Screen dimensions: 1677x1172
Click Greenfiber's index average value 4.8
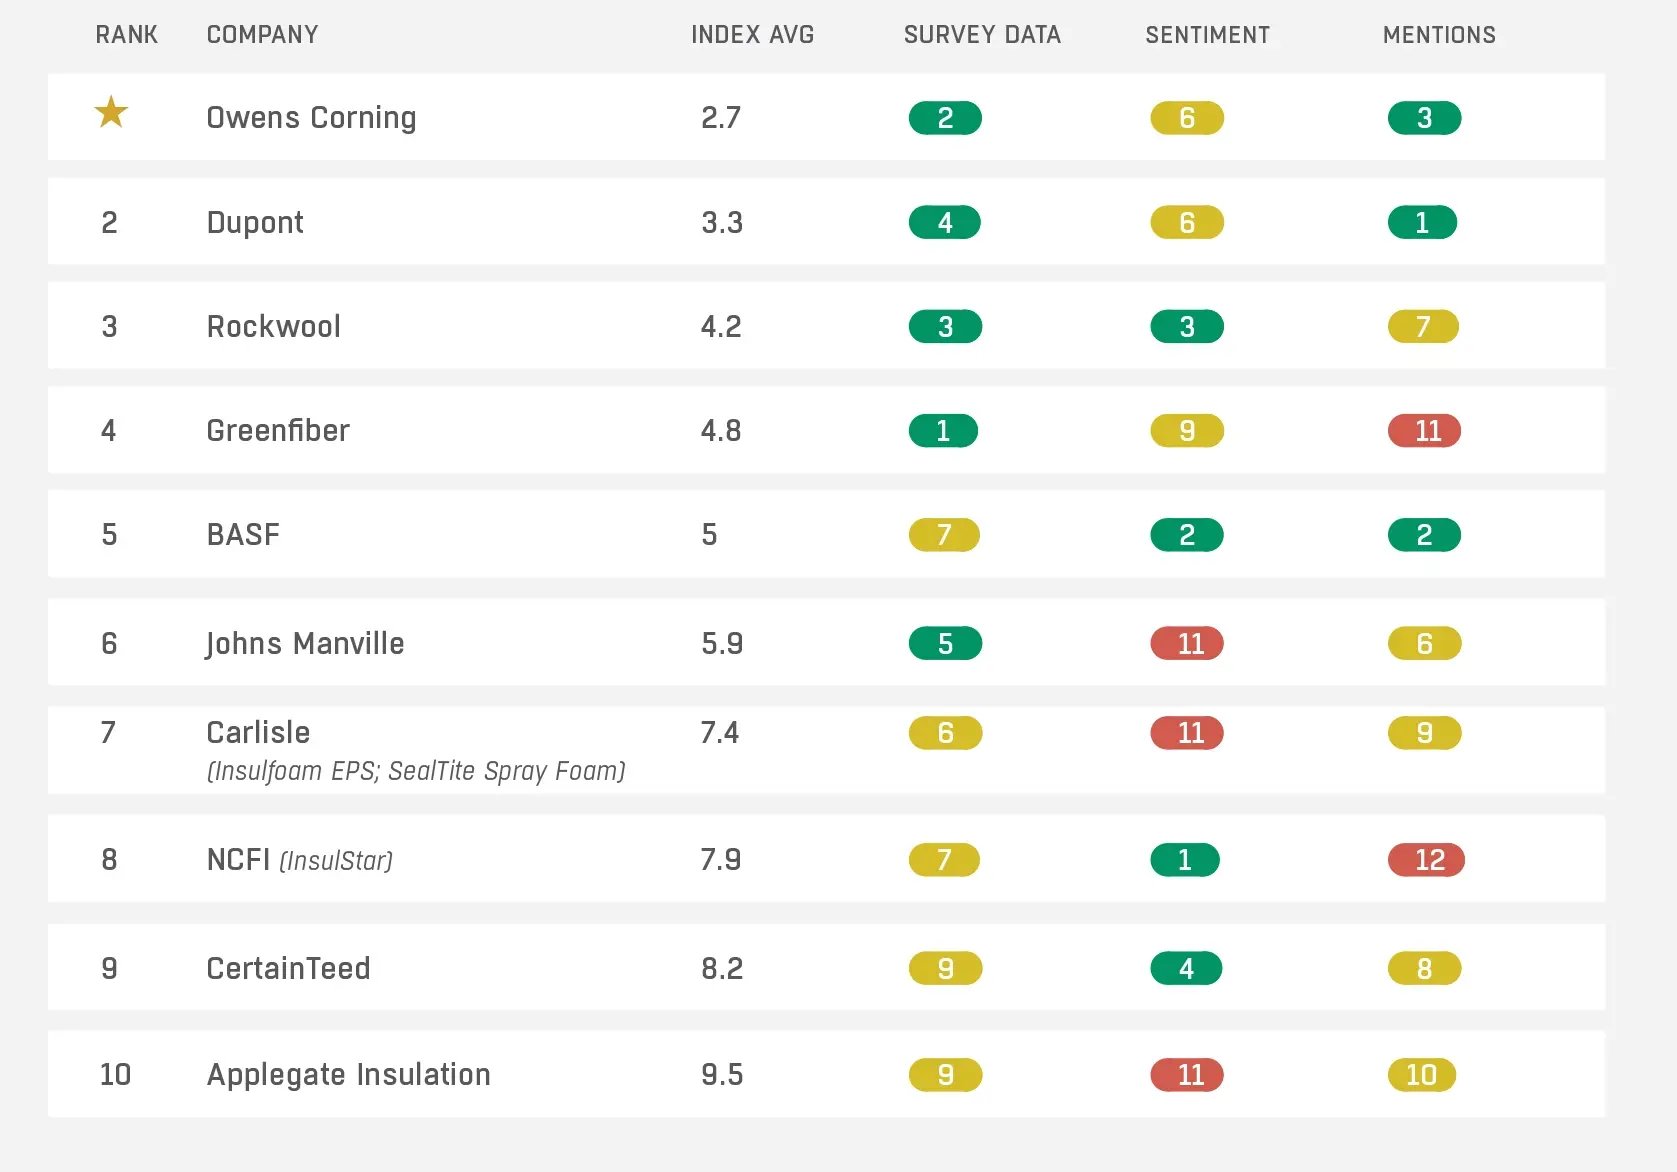(x=721, y=431)
